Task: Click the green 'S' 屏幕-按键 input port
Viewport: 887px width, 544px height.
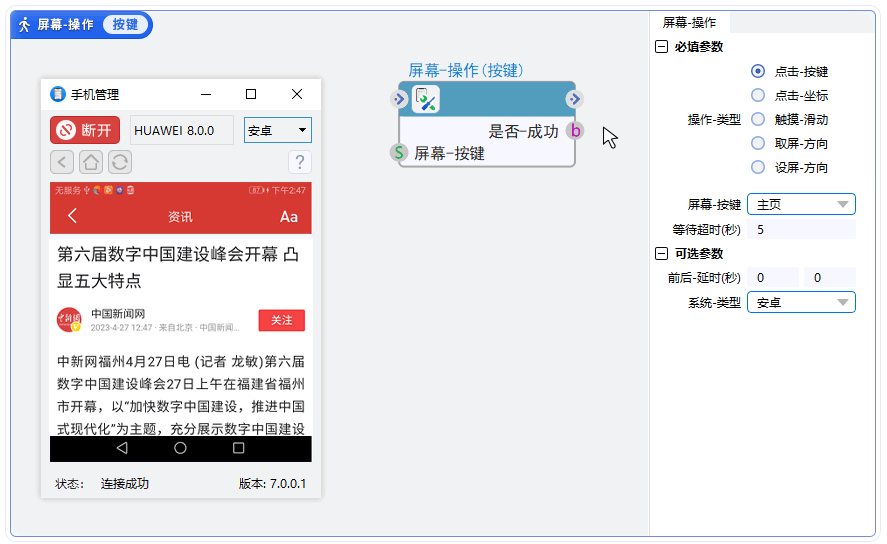Action: (399, 153)
